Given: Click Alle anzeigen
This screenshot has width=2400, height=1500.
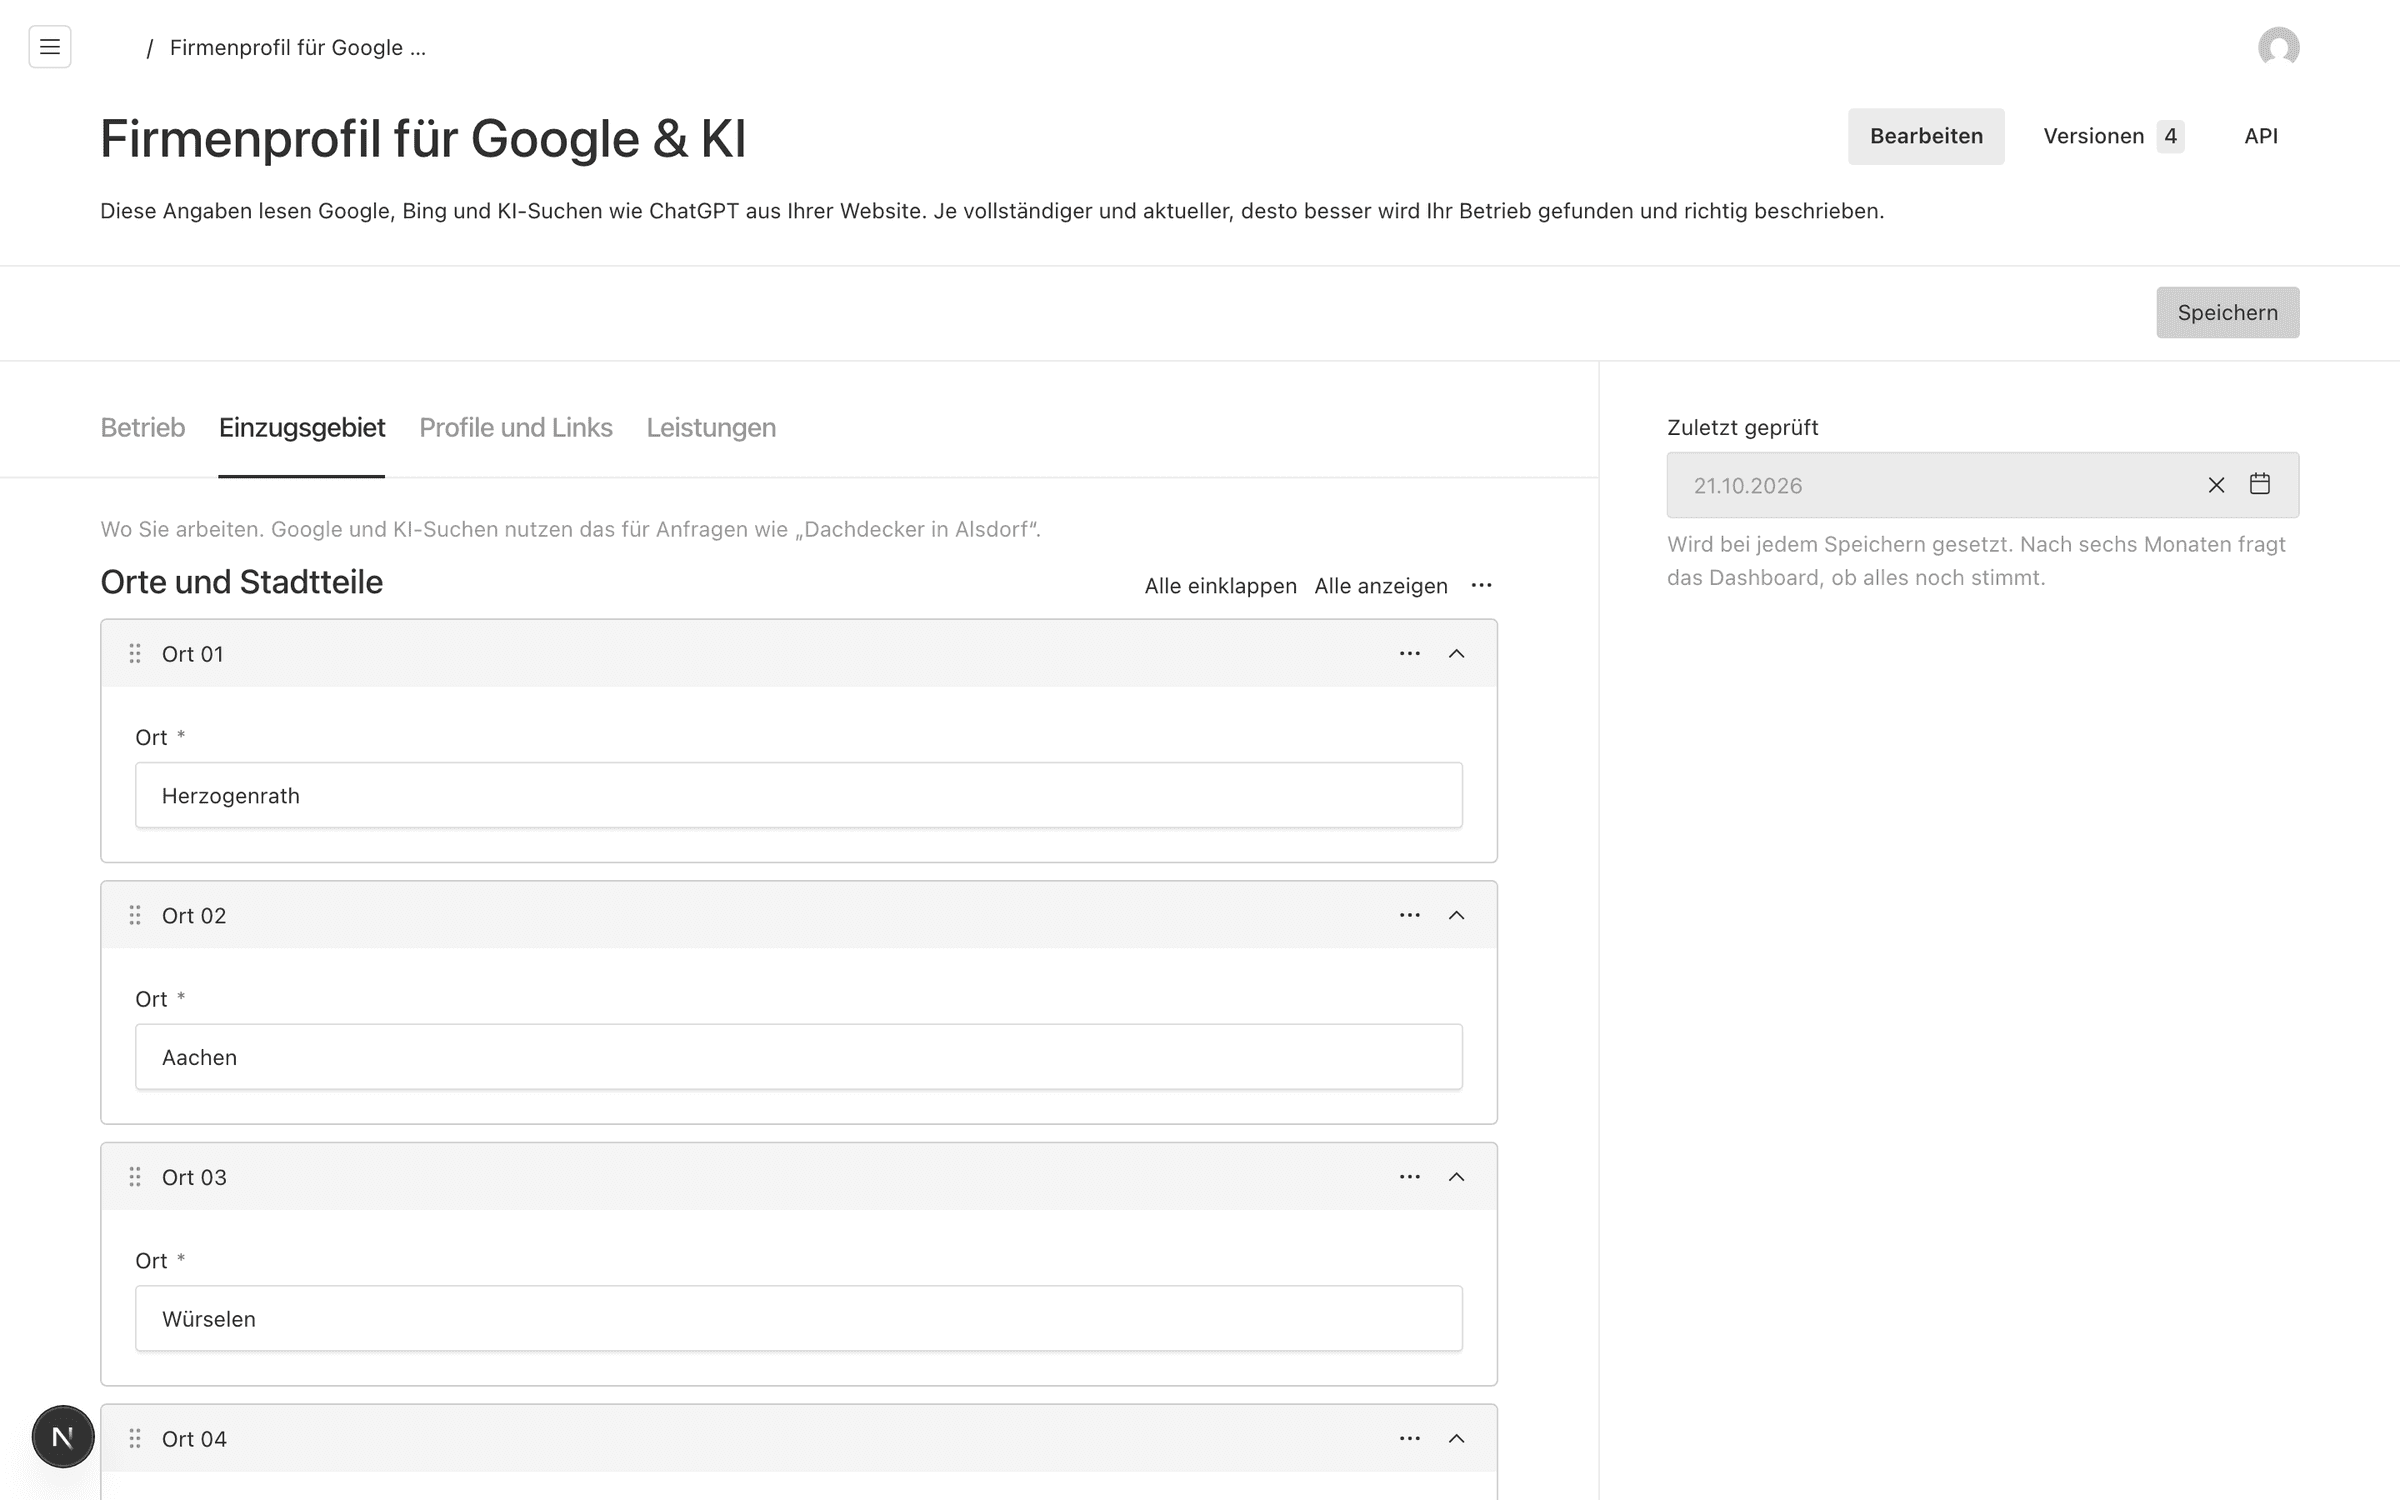Looking at the screenshot, I should 1381,586.
